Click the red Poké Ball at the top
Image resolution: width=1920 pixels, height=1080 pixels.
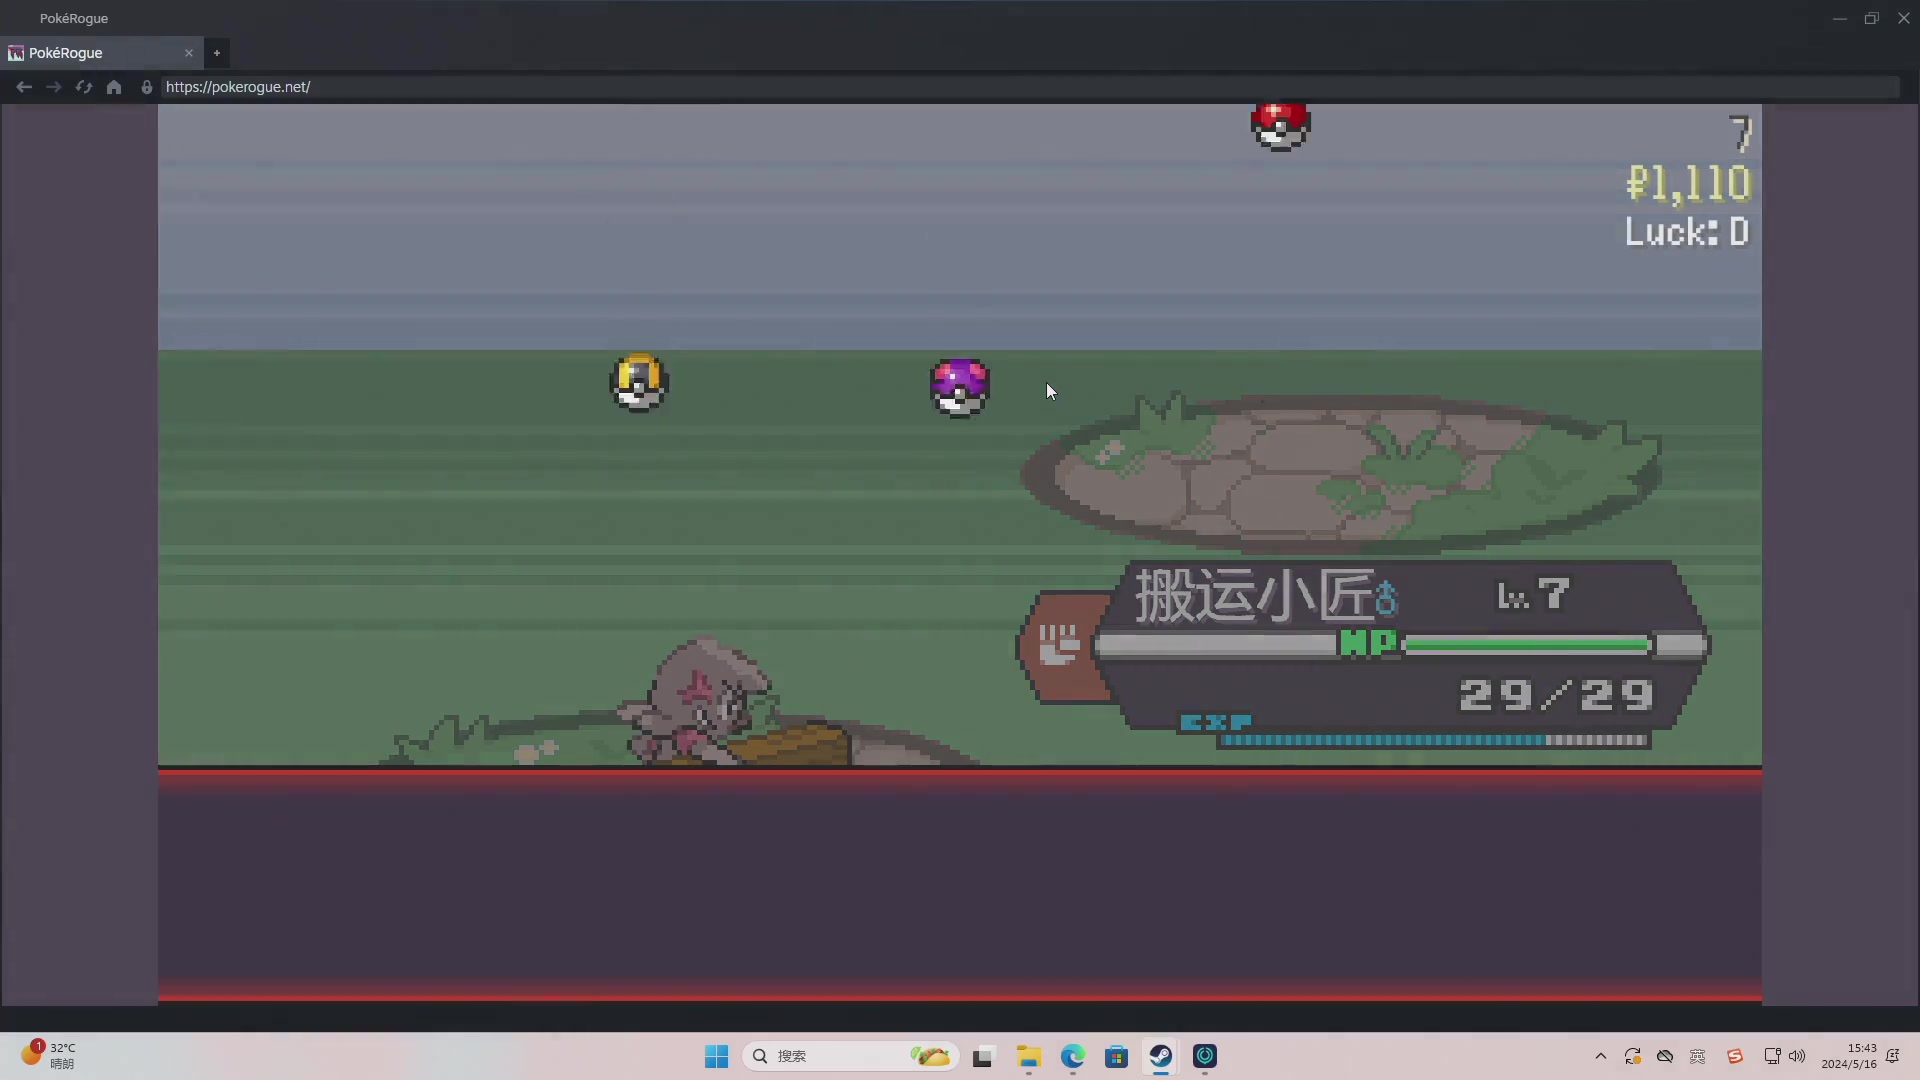pyautogui.click(x=1280, y=126)
